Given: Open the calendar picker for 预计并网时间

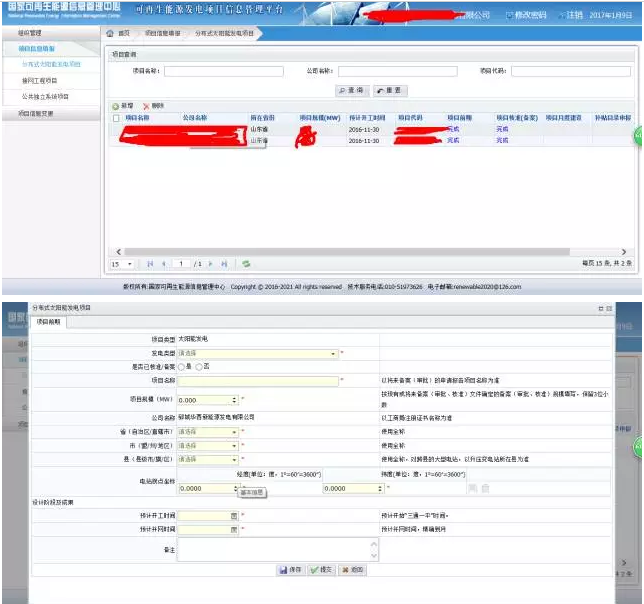Looking at the screenshot, I should pos(234,528).
